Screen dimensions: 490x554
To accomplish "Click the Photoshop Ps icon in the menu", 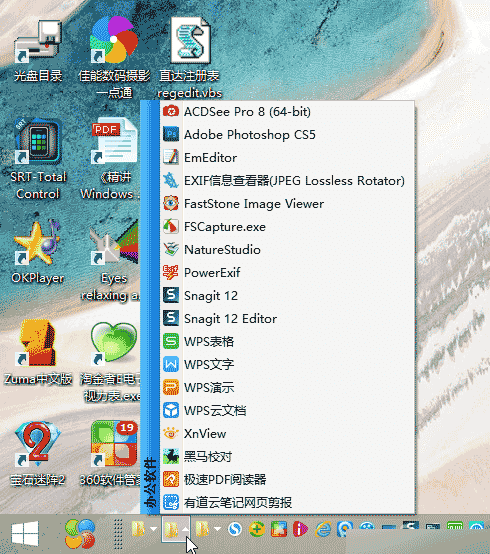I will click(171, 135).
